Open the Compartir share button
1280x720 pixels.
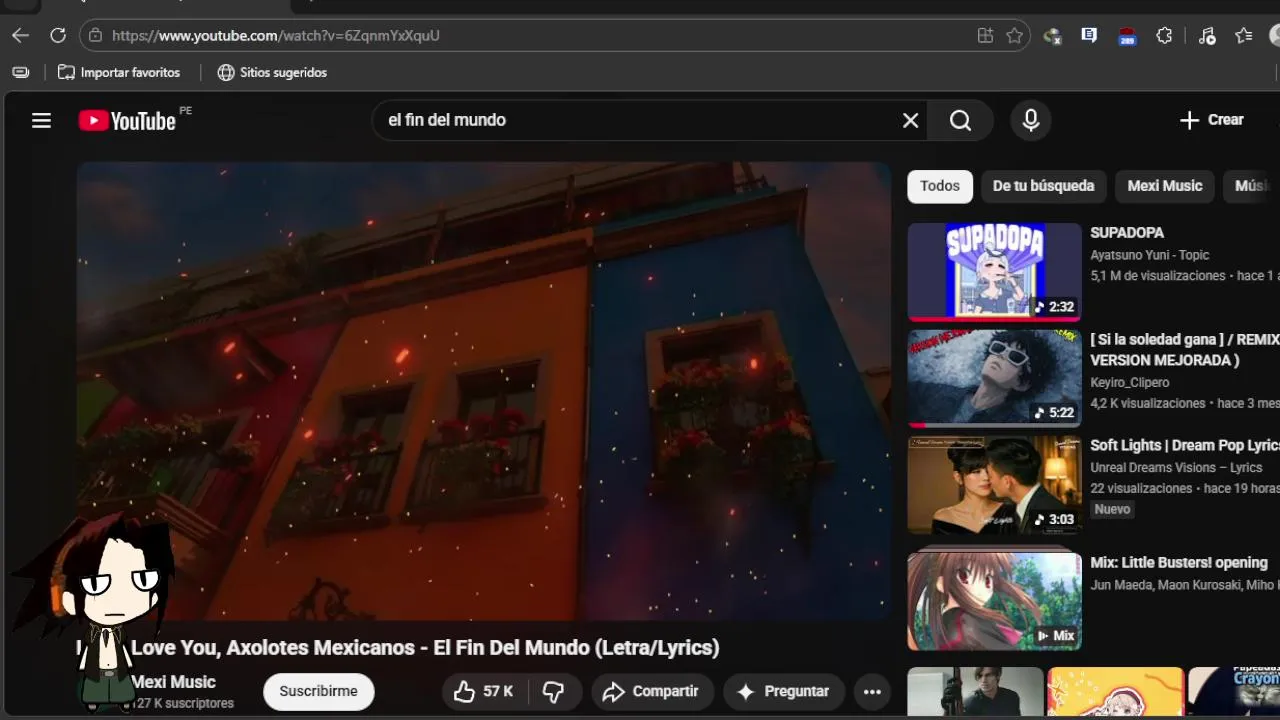pyautogui.click(x=651, y=691)
